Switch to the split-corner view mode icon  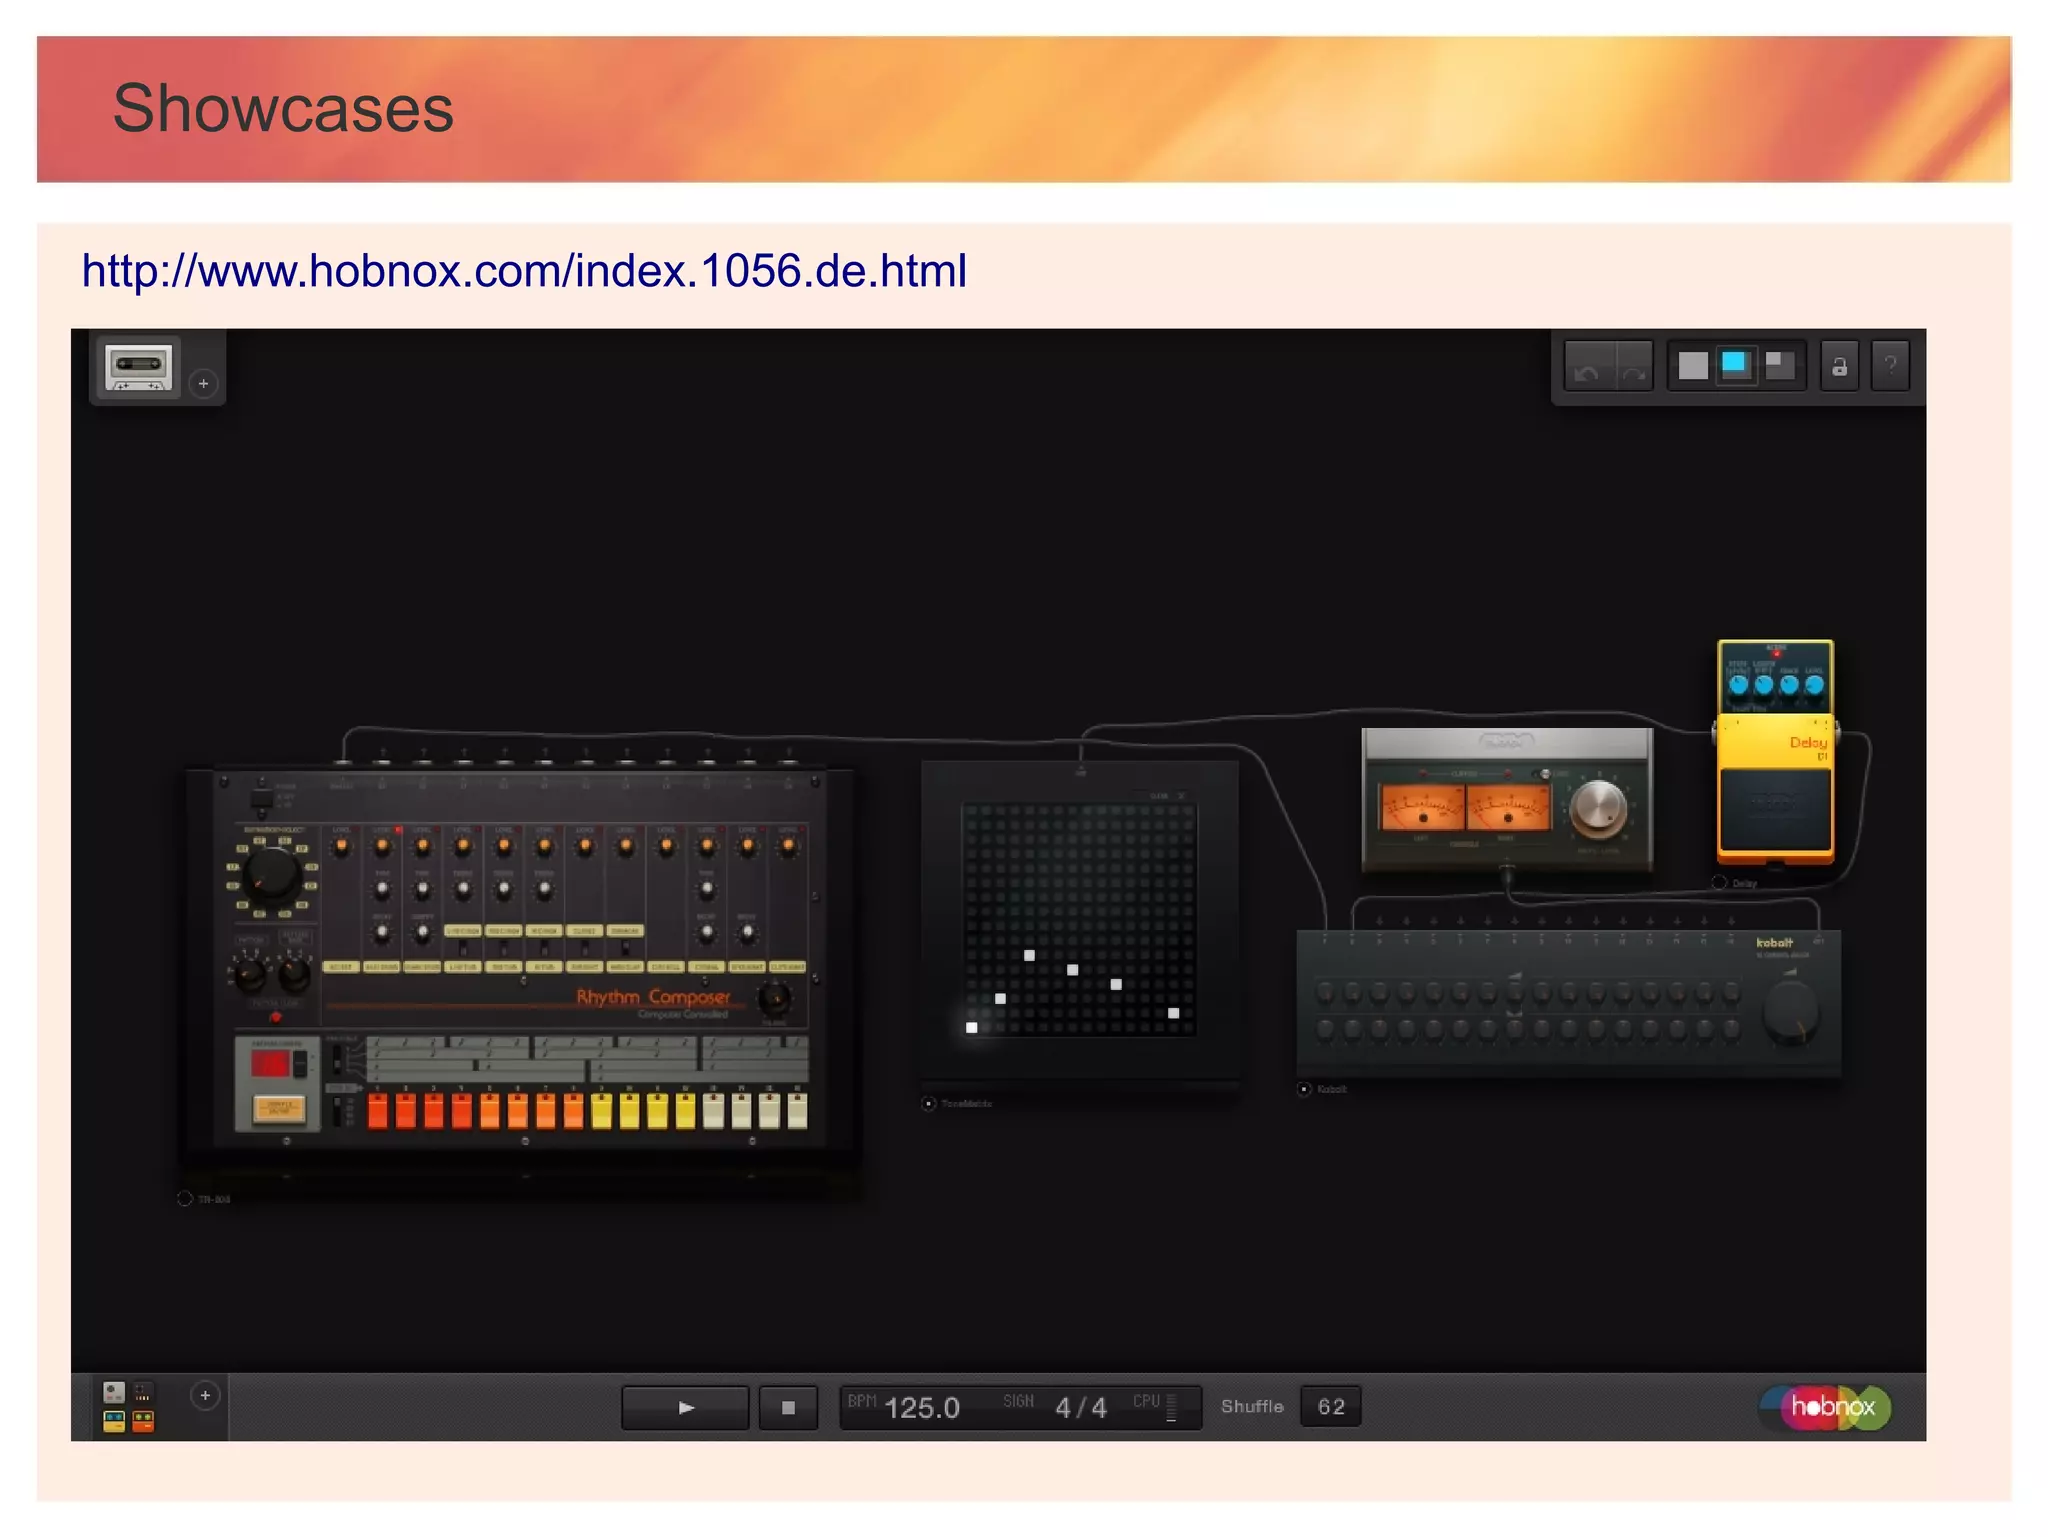pyautogui.click(x=1780, y=365)
